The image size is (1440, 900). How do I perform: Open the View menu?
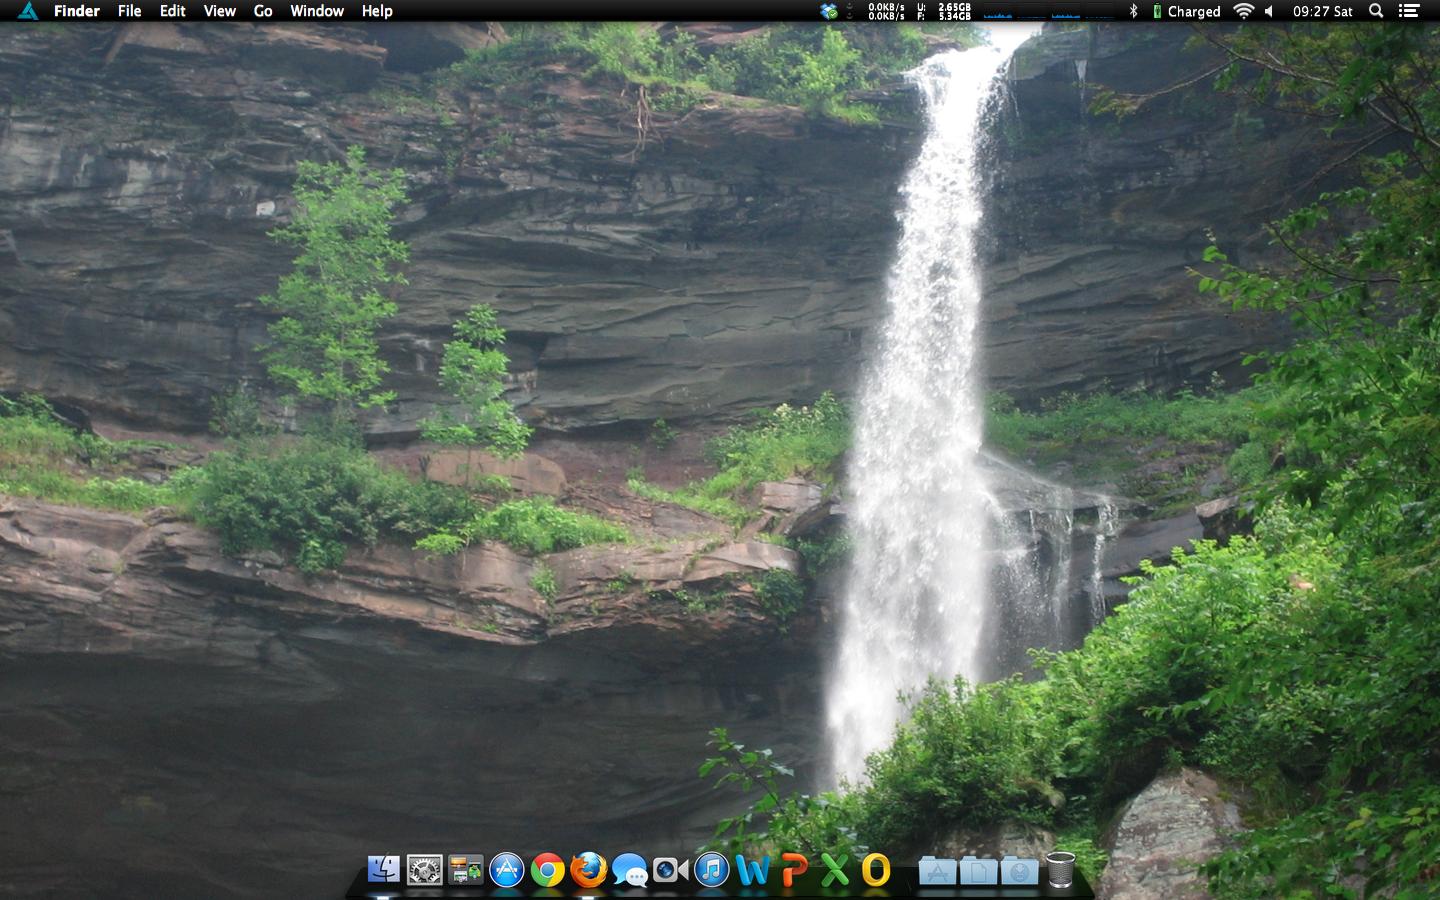pos(220,11)
